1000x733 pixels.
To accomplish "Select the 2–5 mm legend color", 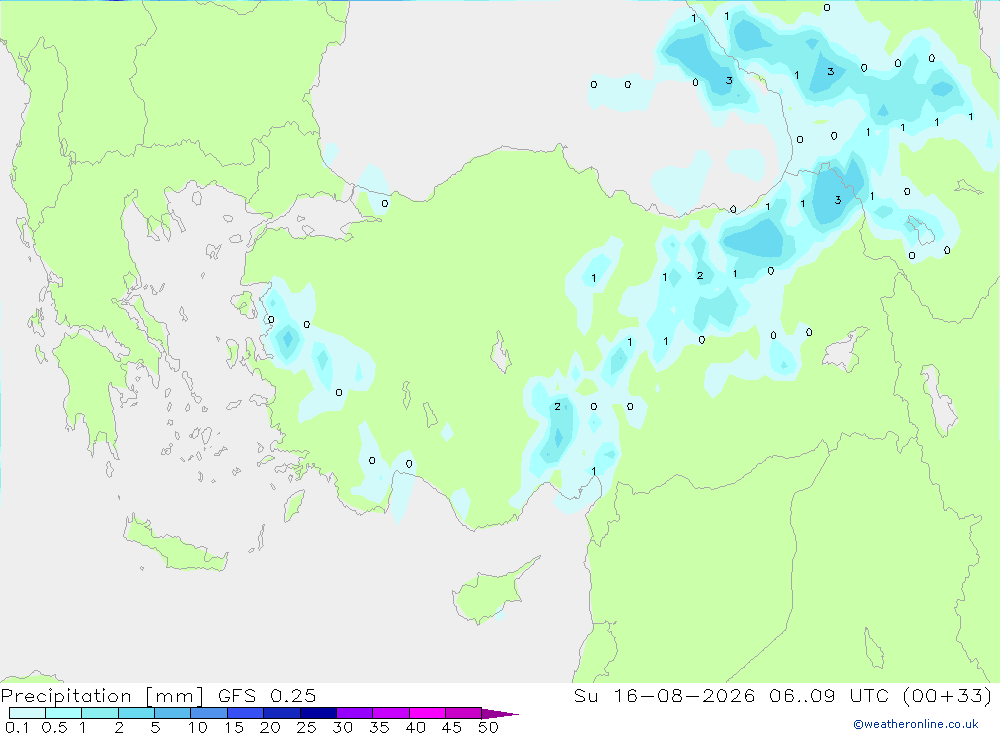I will [x=136, y=713].
